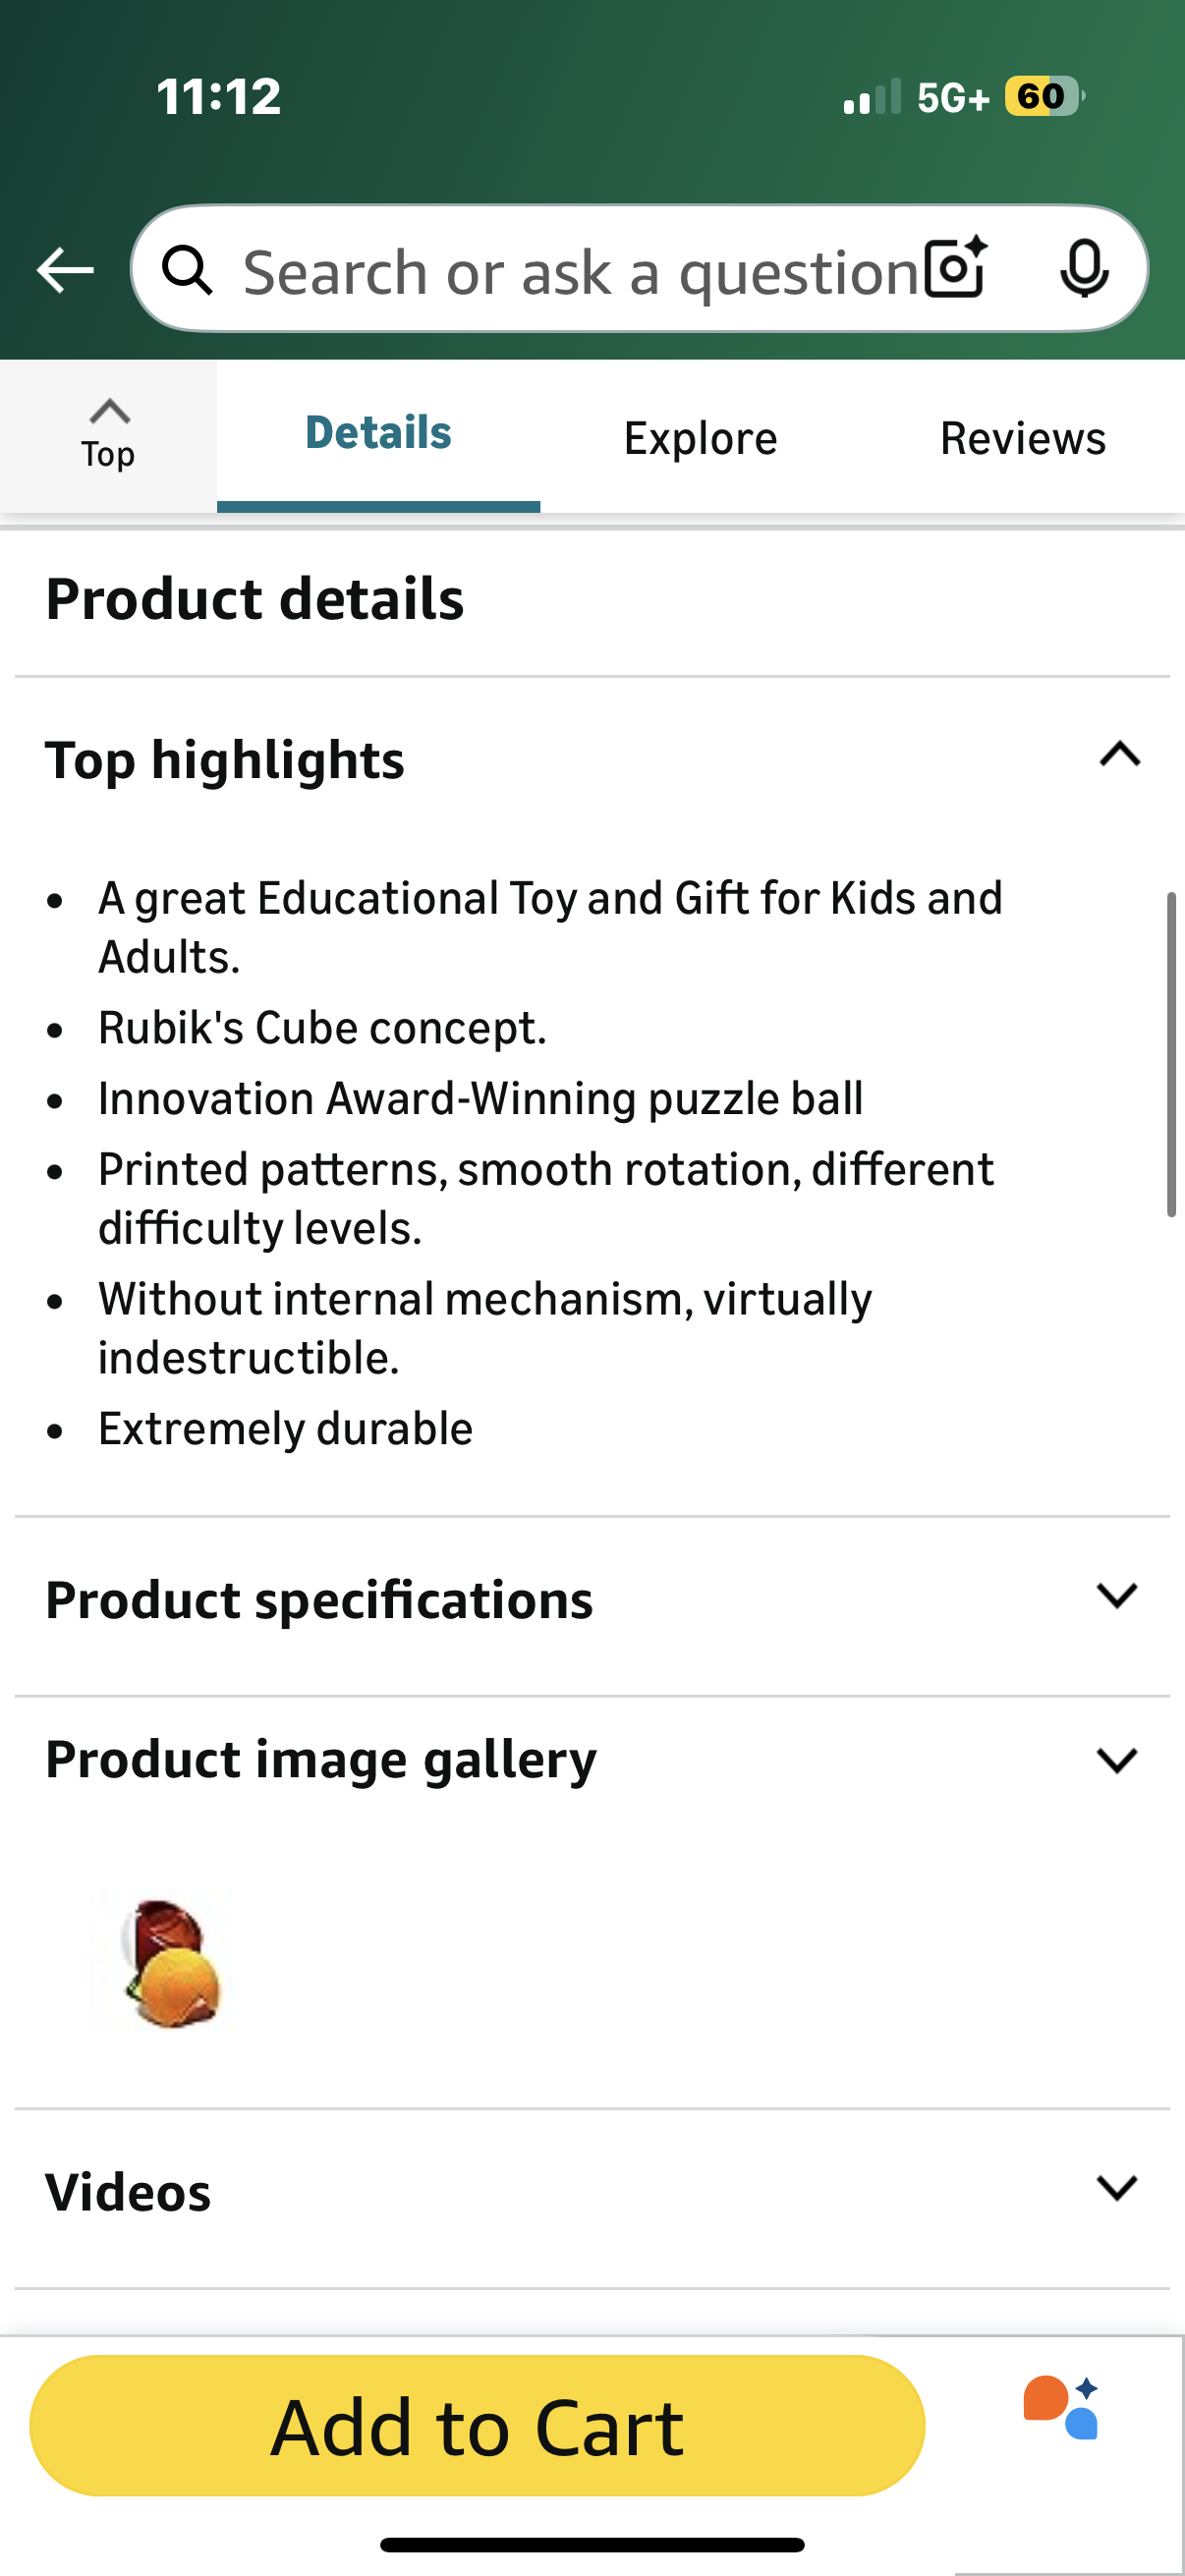
Task: Expand Product specifications section
Action: [x=1117, y=1596]
